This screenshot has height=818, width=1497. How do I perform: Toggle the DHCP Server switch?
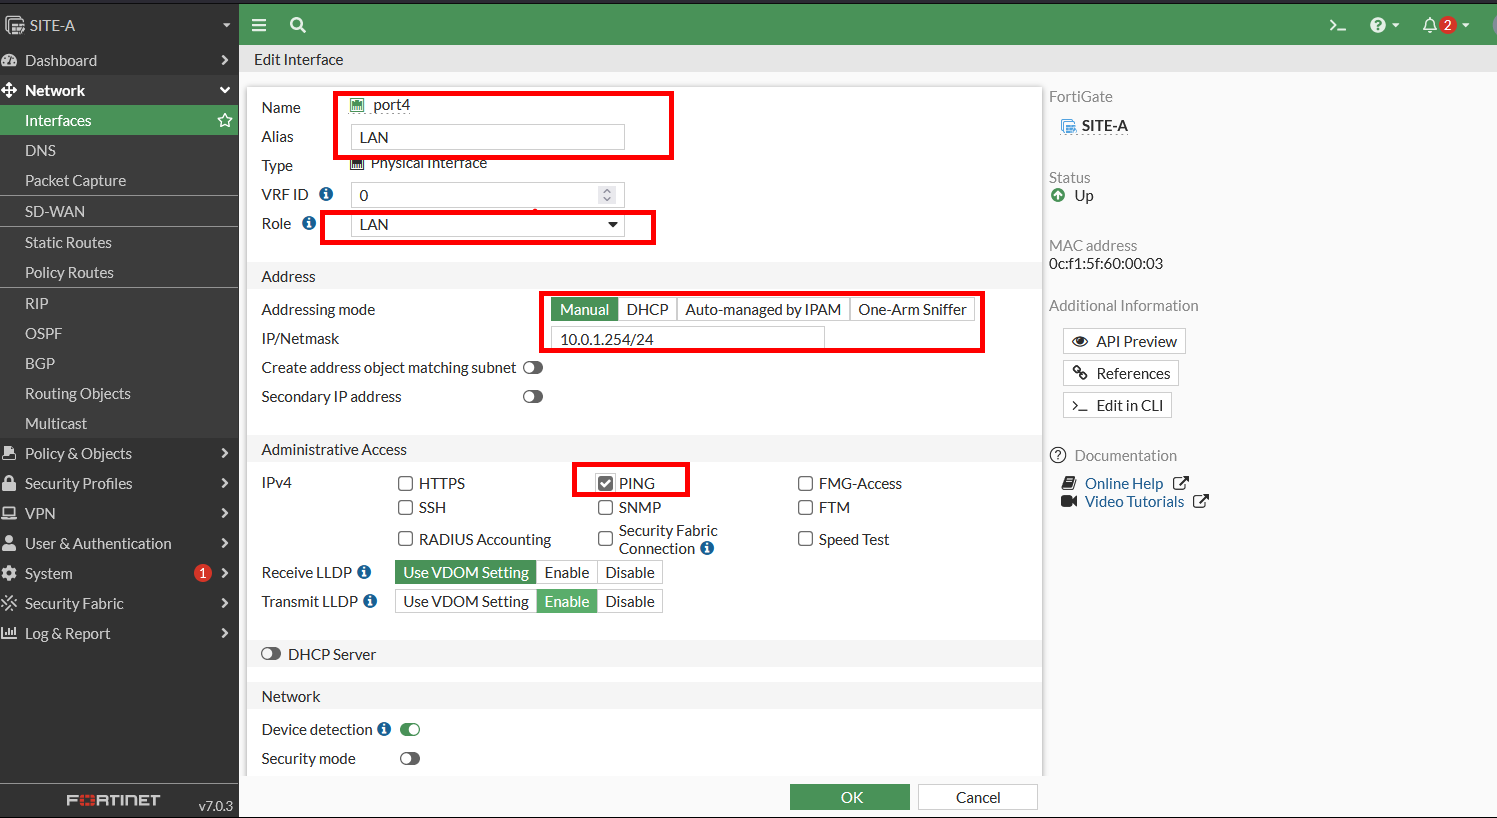tap(271, 654)
